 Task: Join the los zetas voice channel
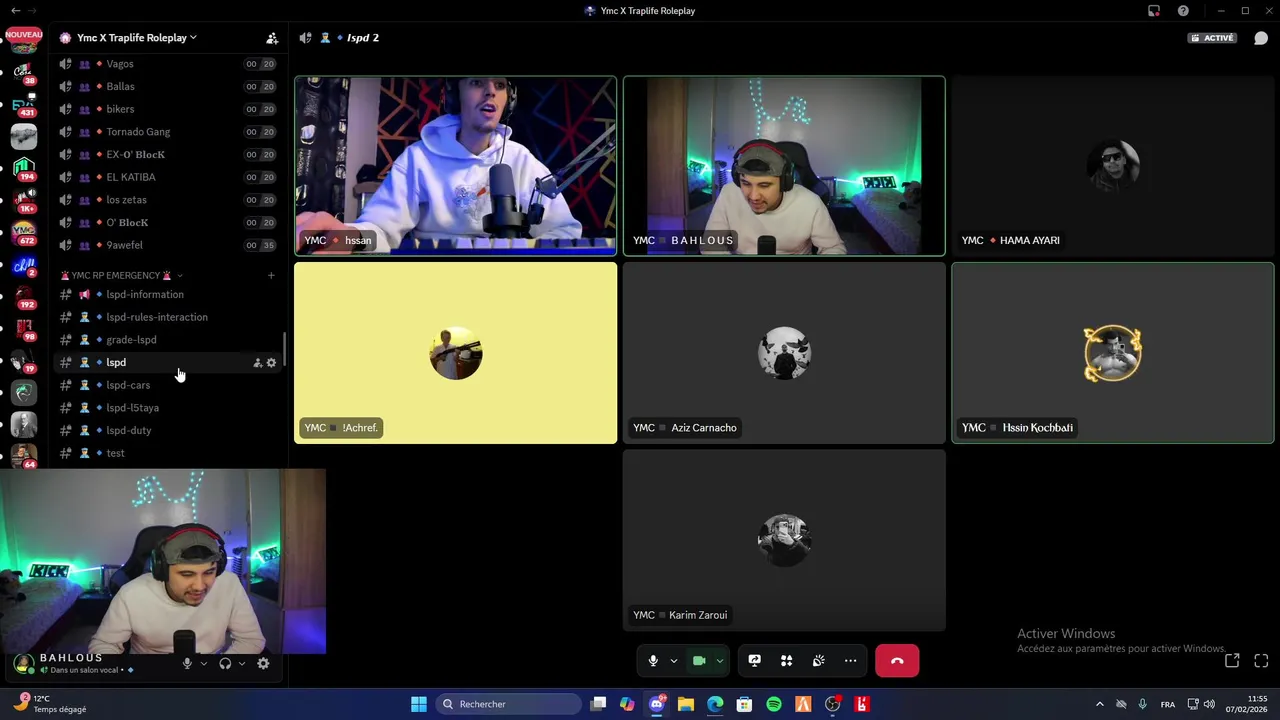(168, 200)
